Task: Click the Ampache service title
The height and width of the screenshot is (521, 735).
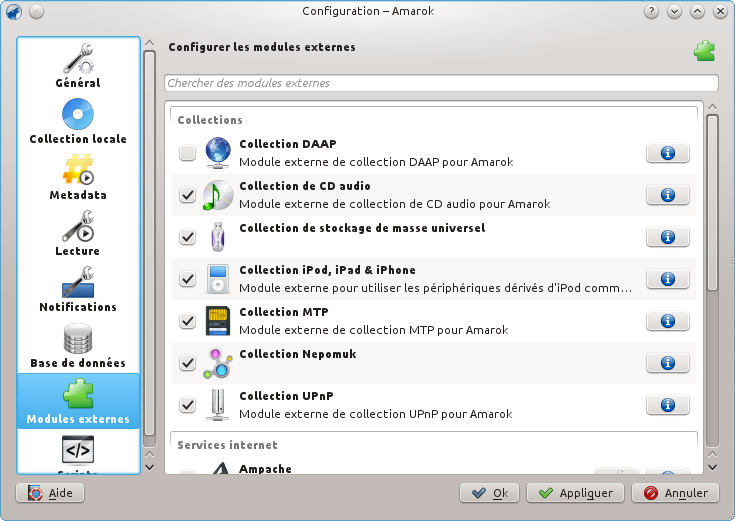Action: pyautogui.click(x=265, y=469)
